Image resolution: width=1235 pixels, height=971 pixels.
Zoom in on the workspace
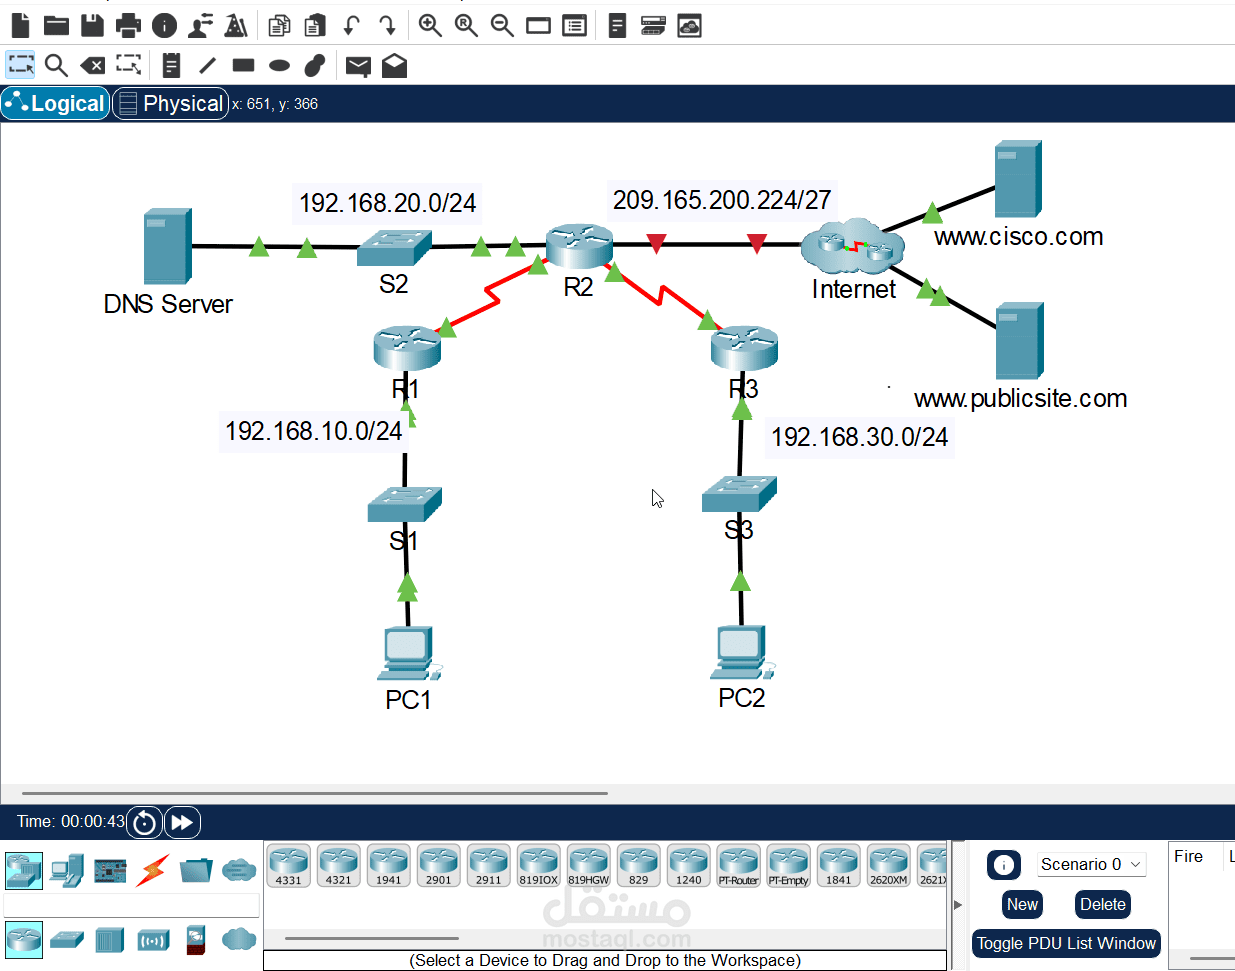(x=430, y=25)
